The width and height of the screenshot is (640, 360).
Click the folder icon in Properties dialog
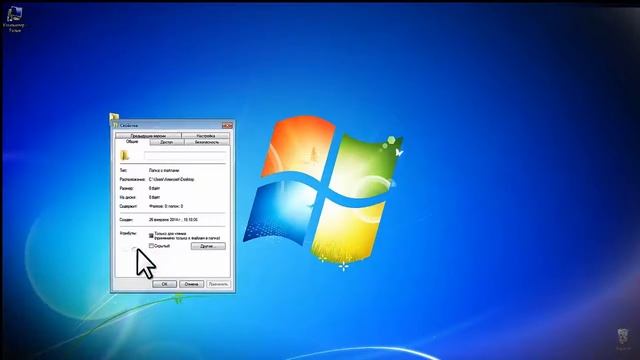point(124,155)
